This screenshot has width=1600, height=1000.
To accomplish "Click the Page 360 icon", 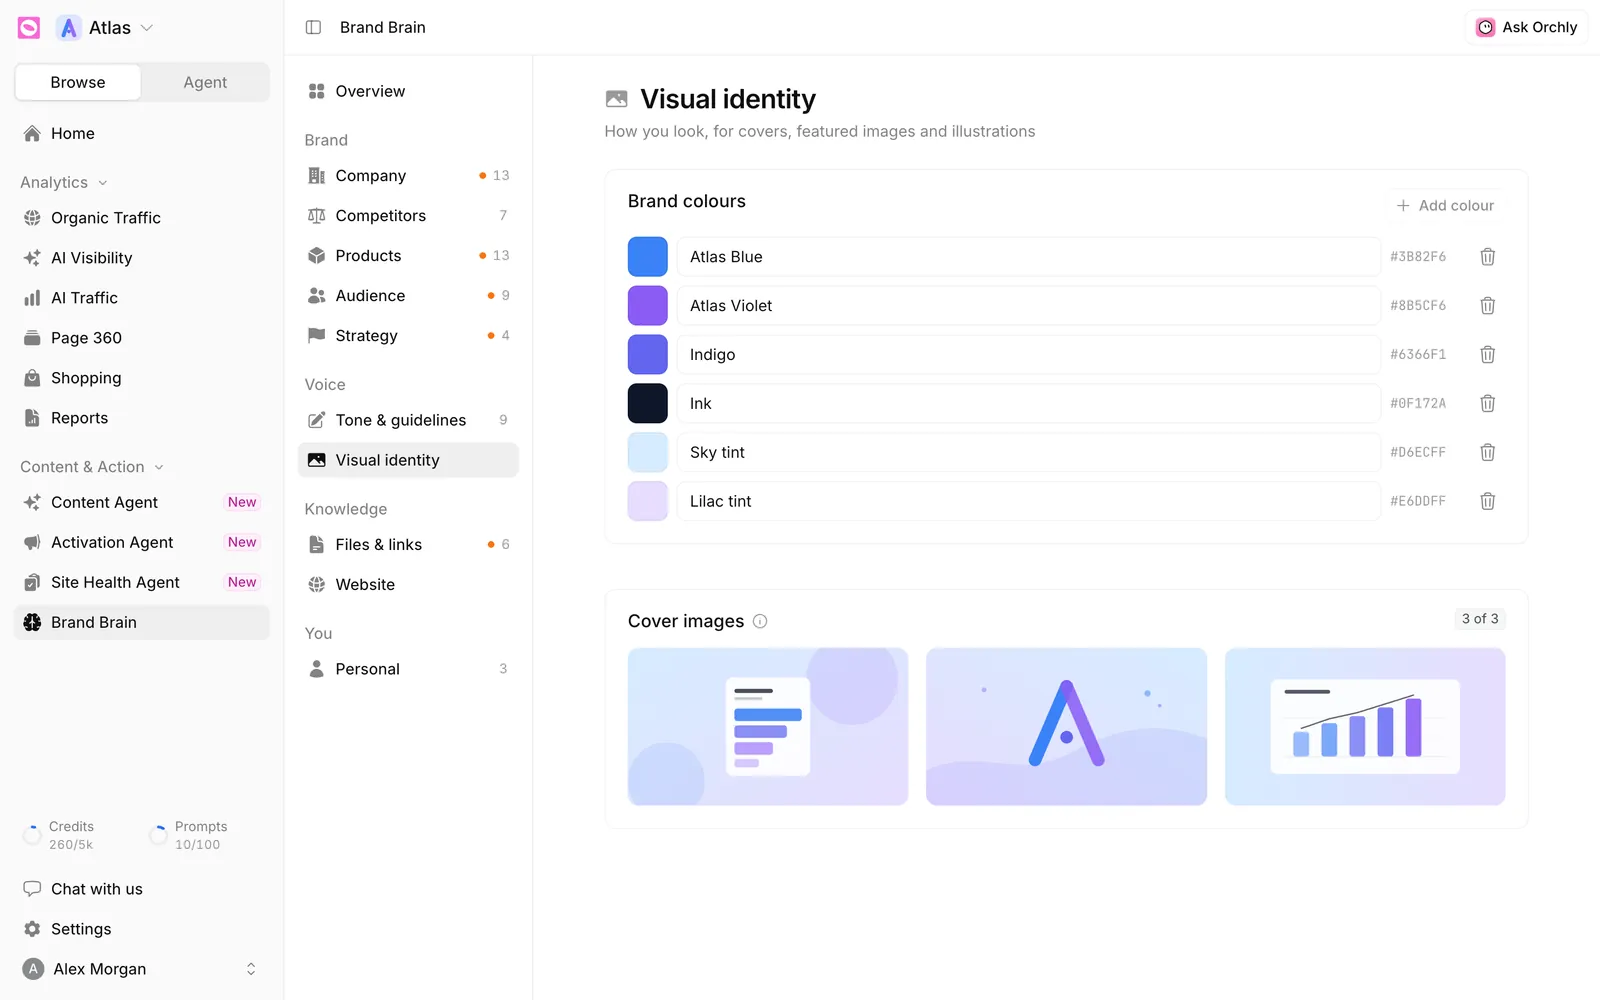I will (x=32, y=338).
